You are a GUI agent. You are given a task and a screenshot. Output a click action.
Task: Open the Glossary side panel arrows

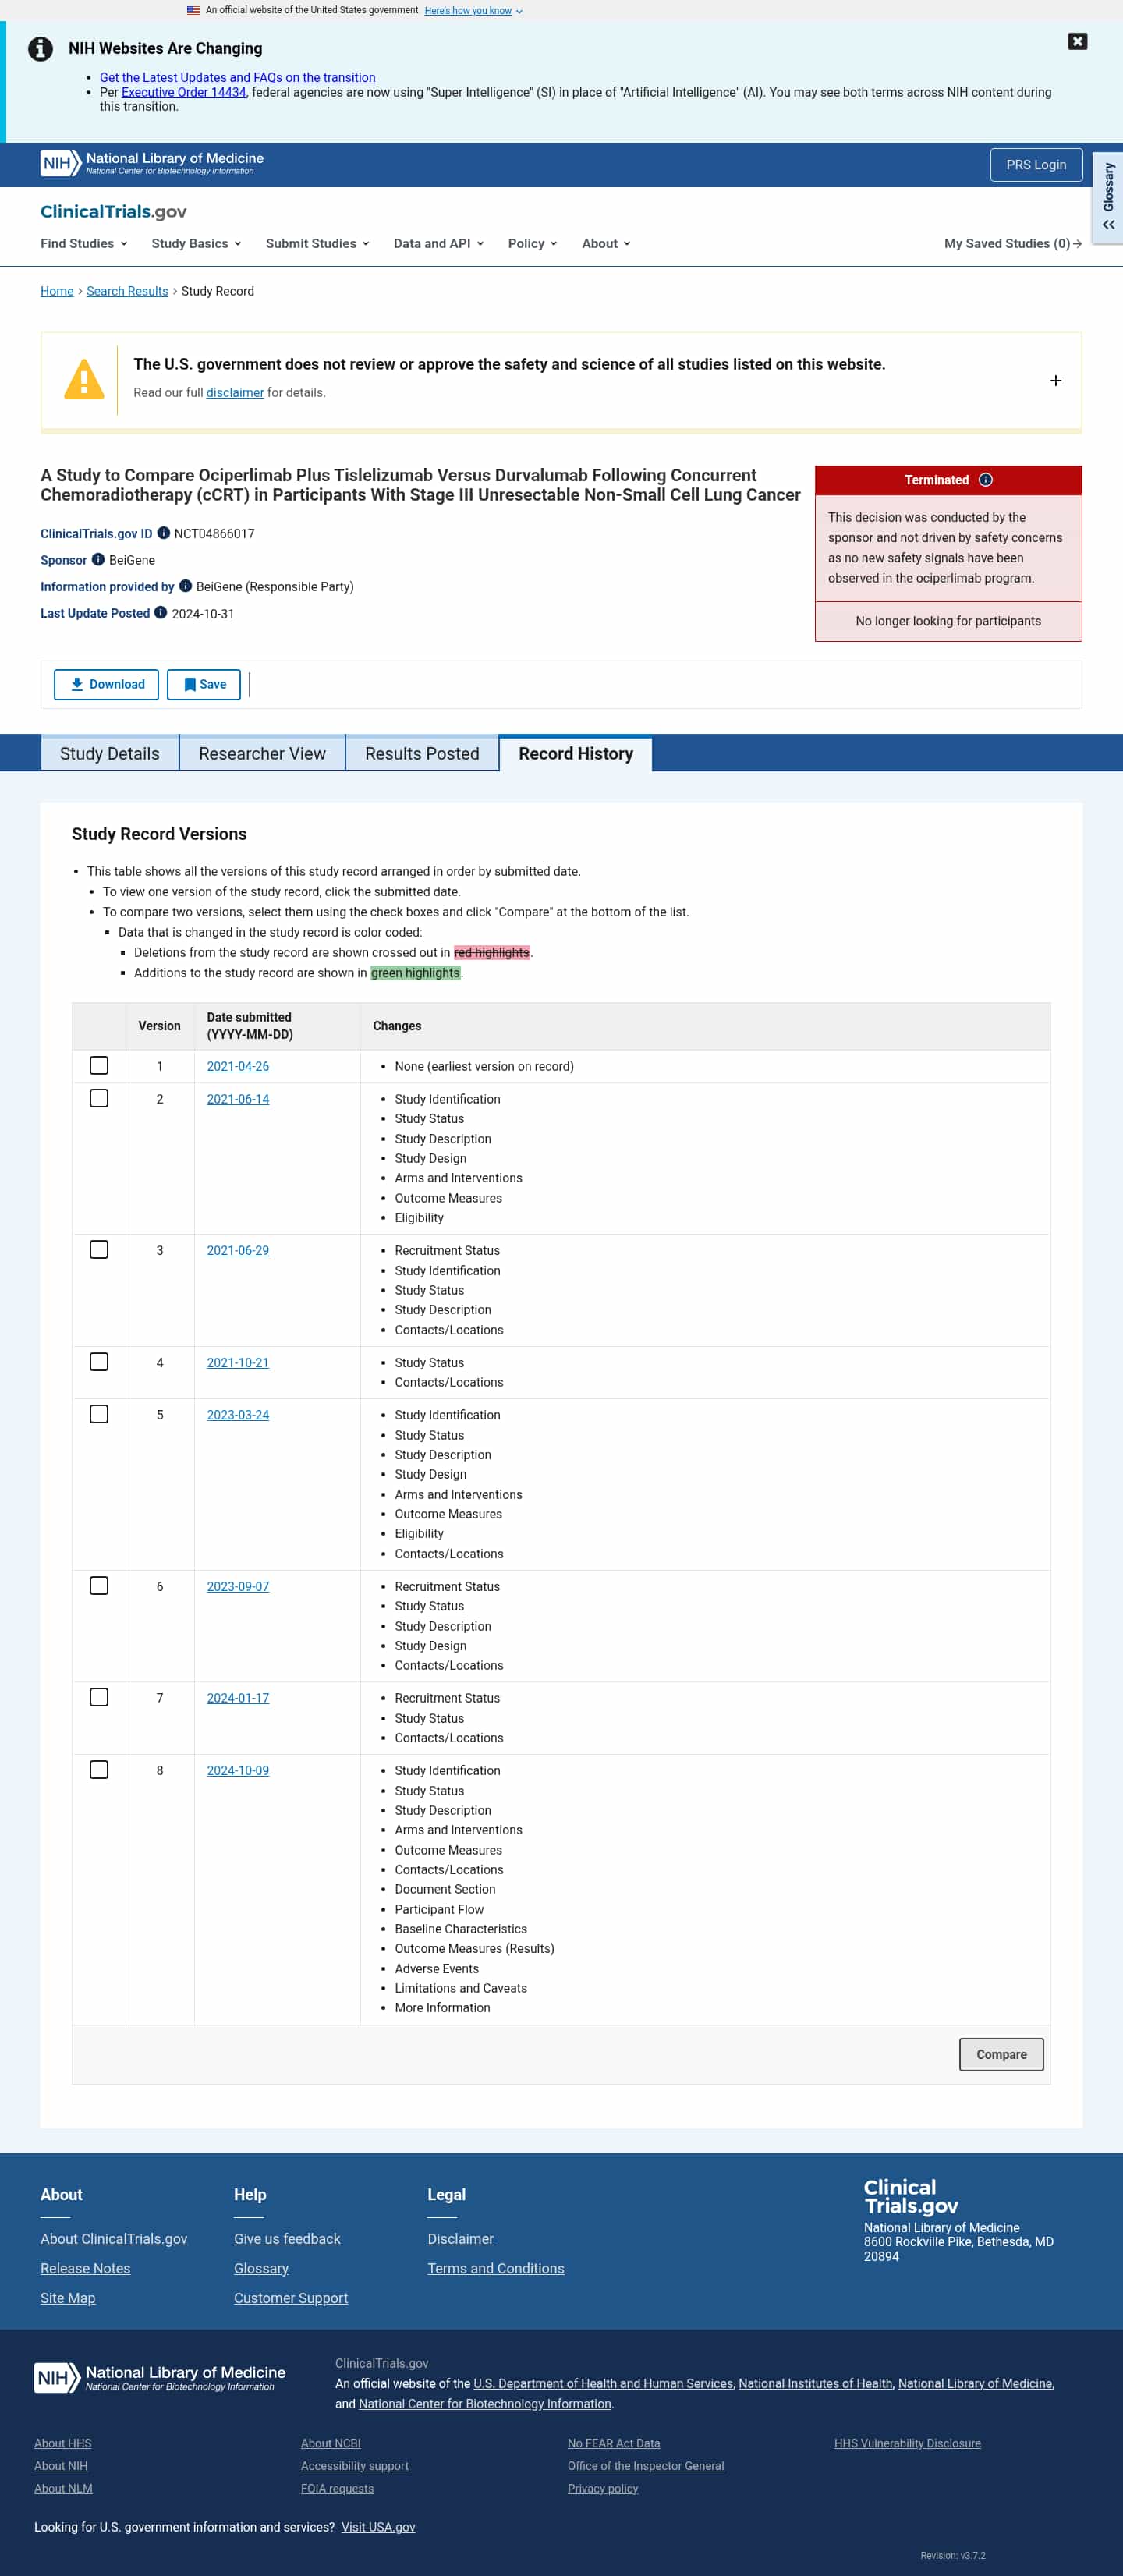tap(1108, 224)
